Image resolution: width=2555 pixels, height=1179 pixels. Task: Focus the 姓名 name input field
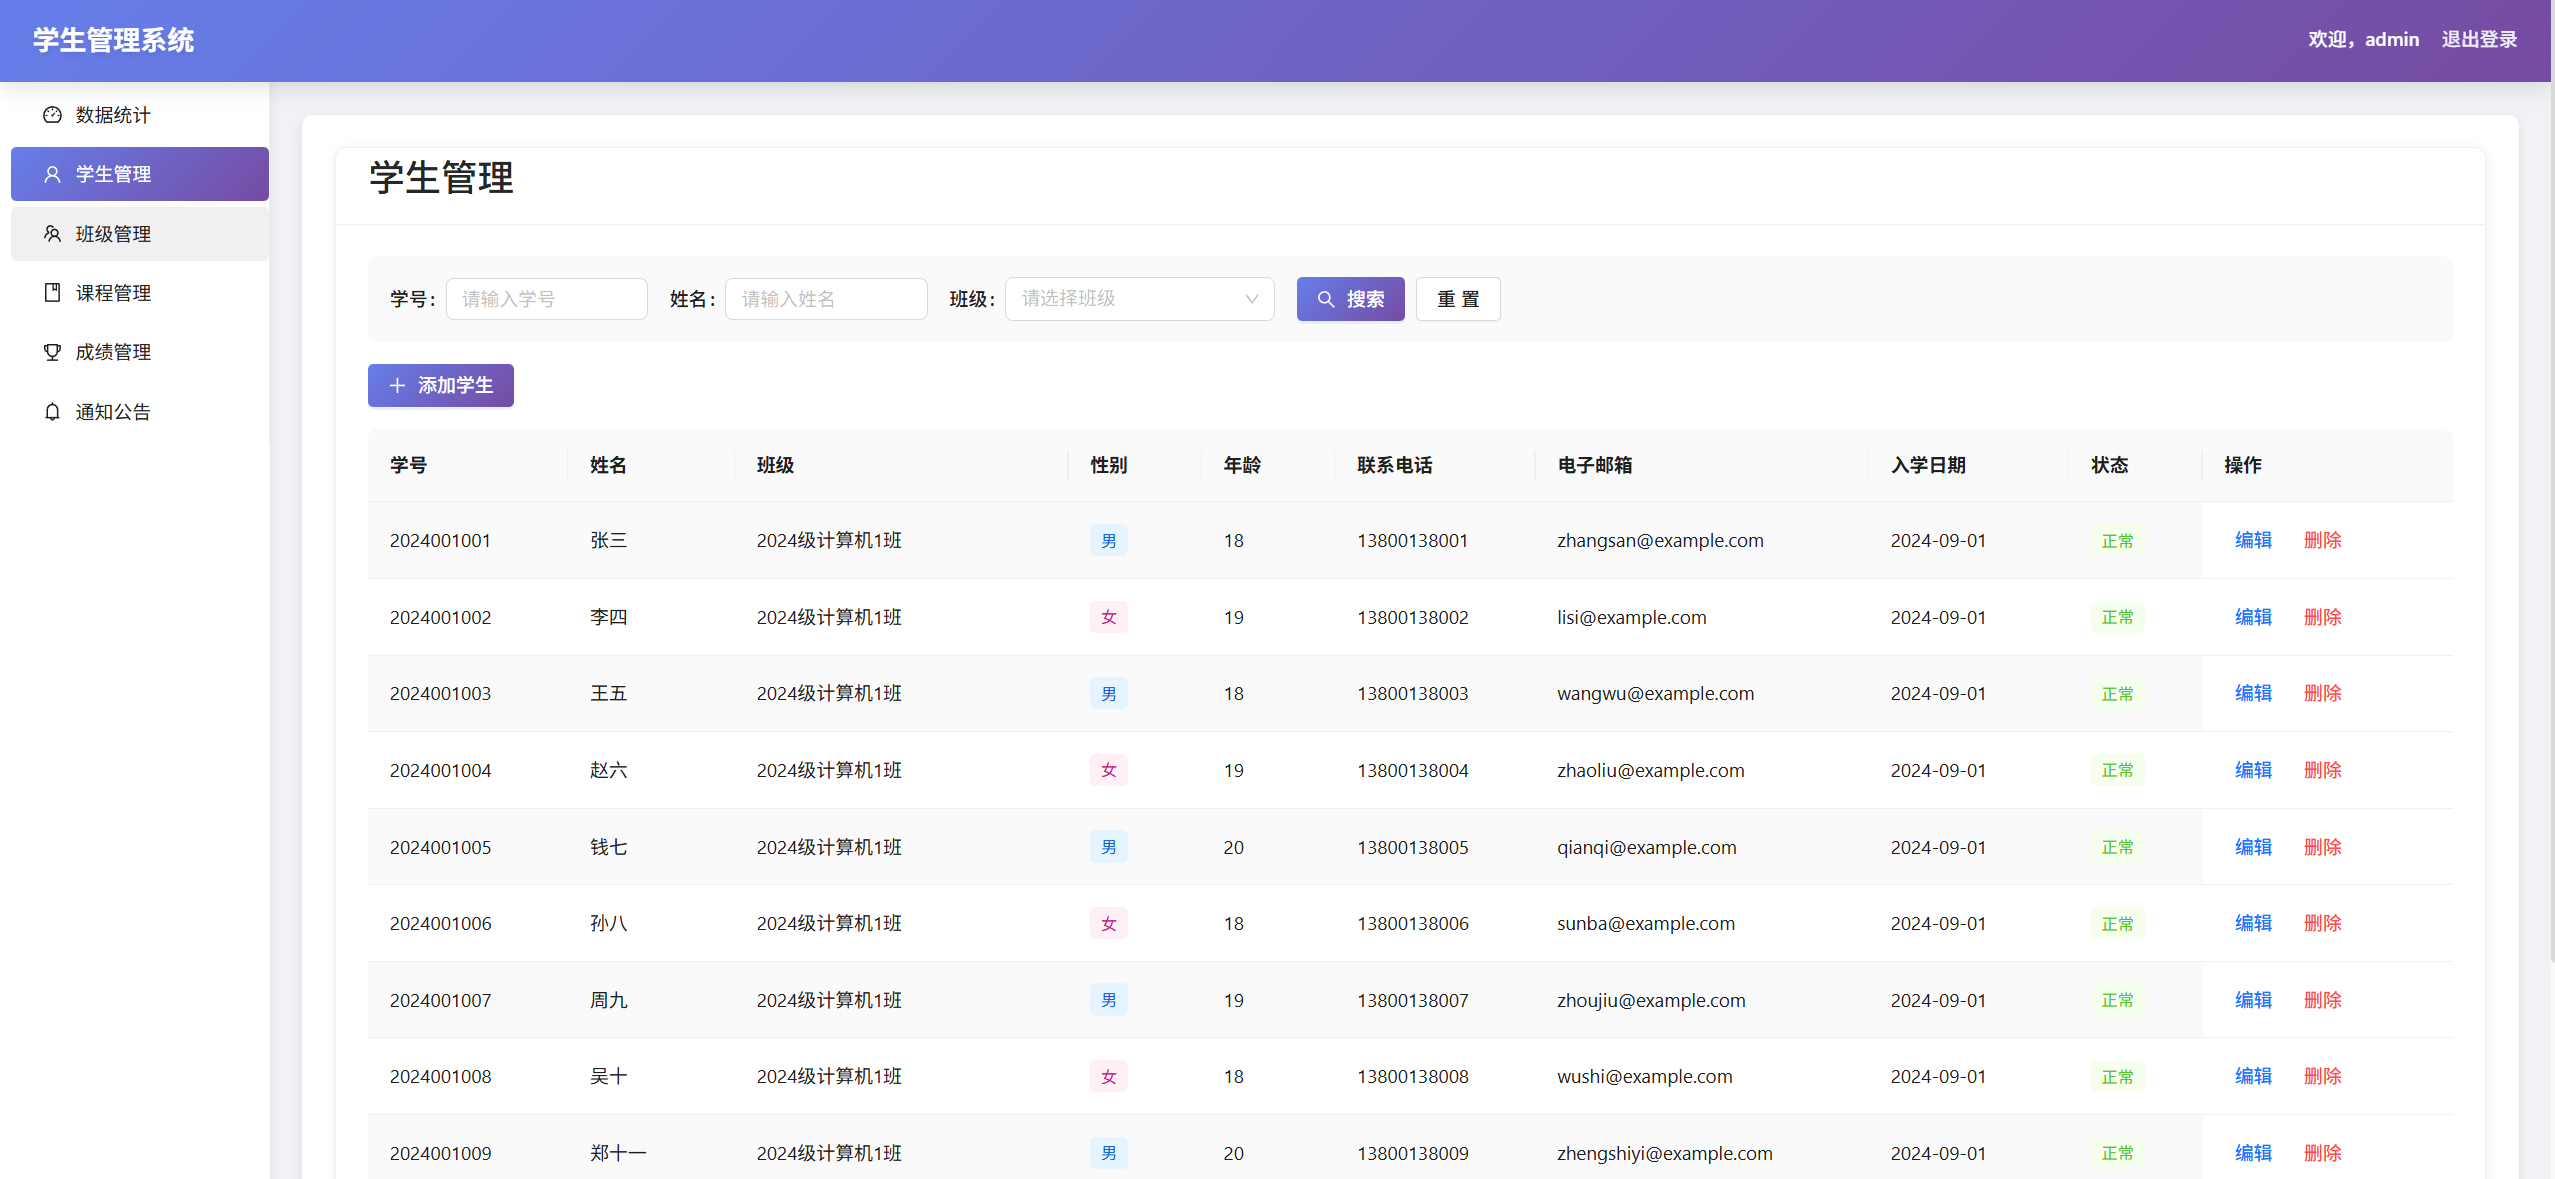tap(826, 299)
